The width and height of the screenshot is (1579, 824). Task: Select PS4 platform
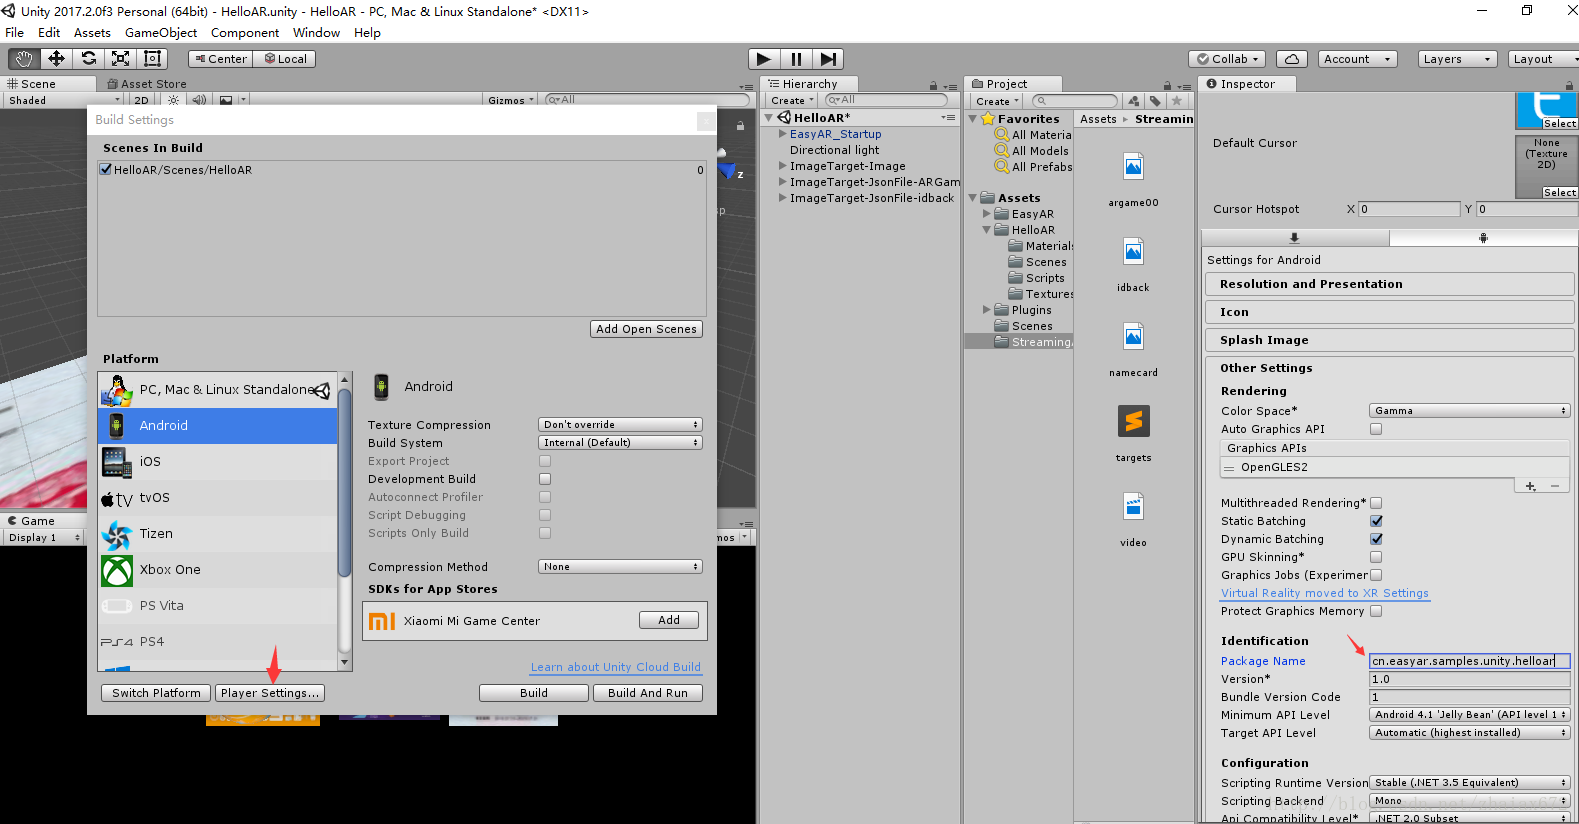click(218, 642)
